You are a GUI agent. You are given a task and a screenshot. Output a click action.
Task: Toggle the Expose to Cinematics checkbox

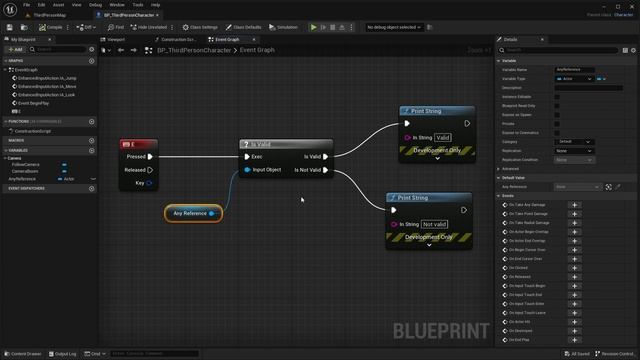click(557, 133)
